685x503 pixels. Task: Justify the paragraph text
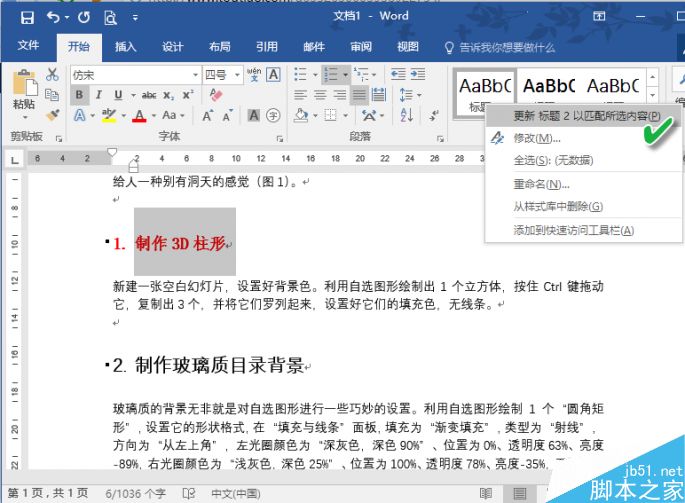(x=360, y=95)
